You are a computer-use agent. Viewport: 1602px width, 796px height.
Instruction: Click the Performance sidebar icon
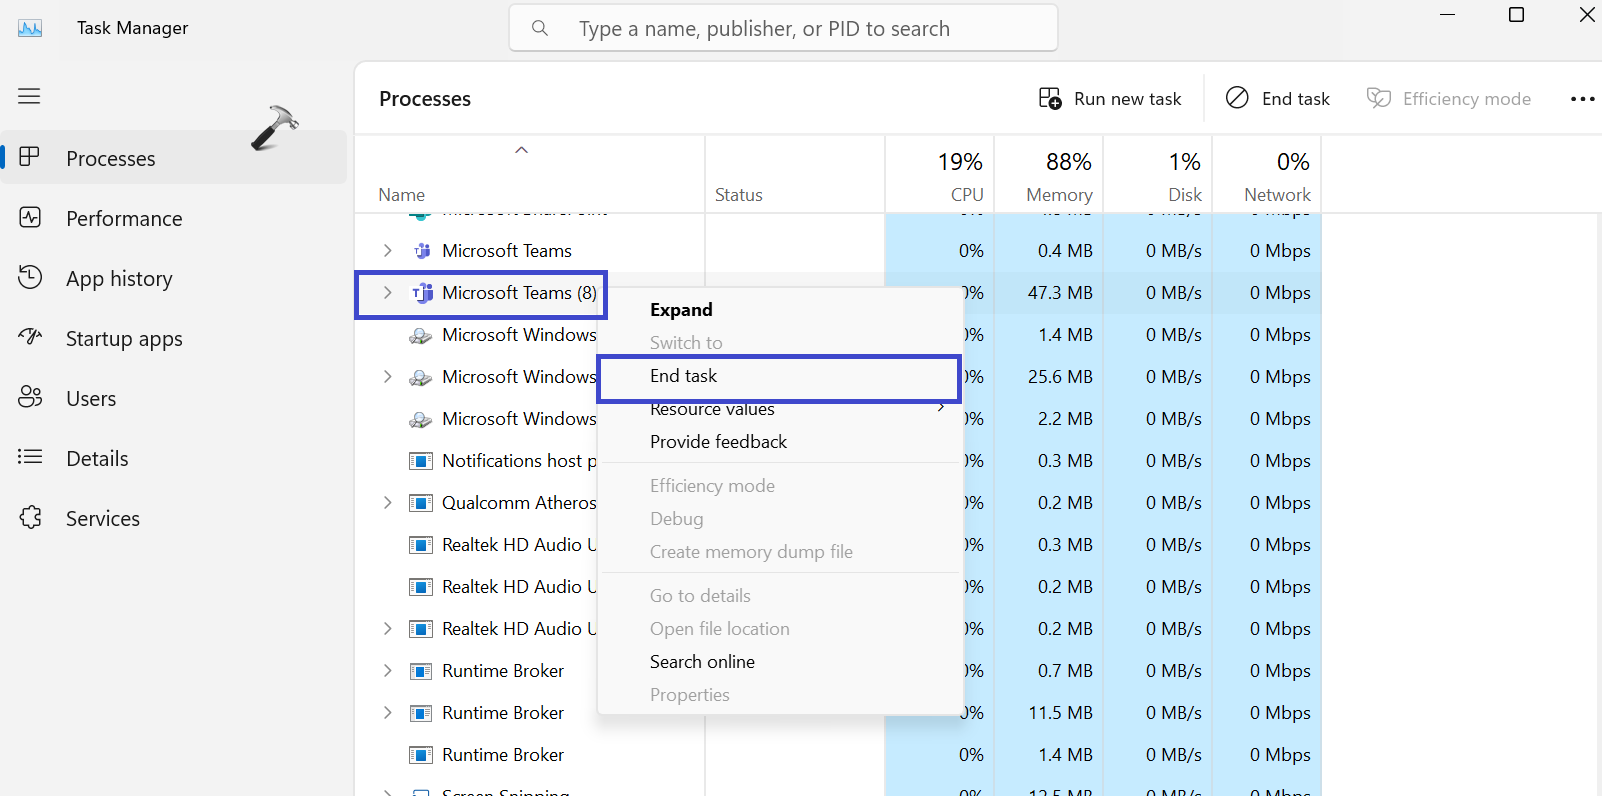pyautogui.click(x=30, y=218)
